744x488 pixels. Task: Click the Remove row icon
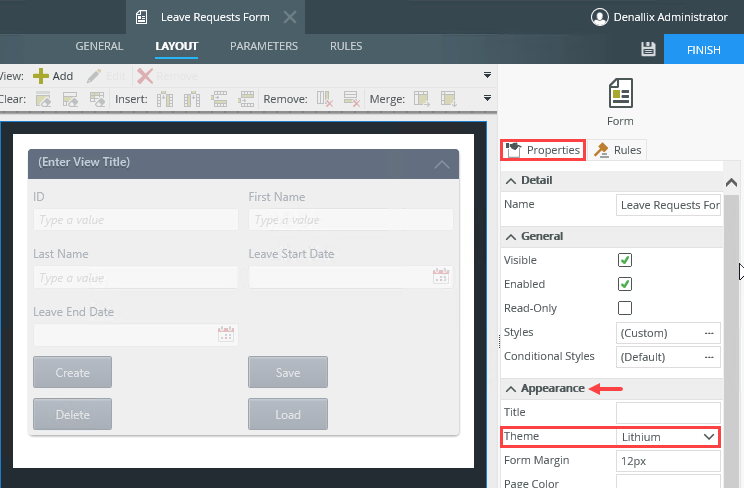click(x=352, y=99)
